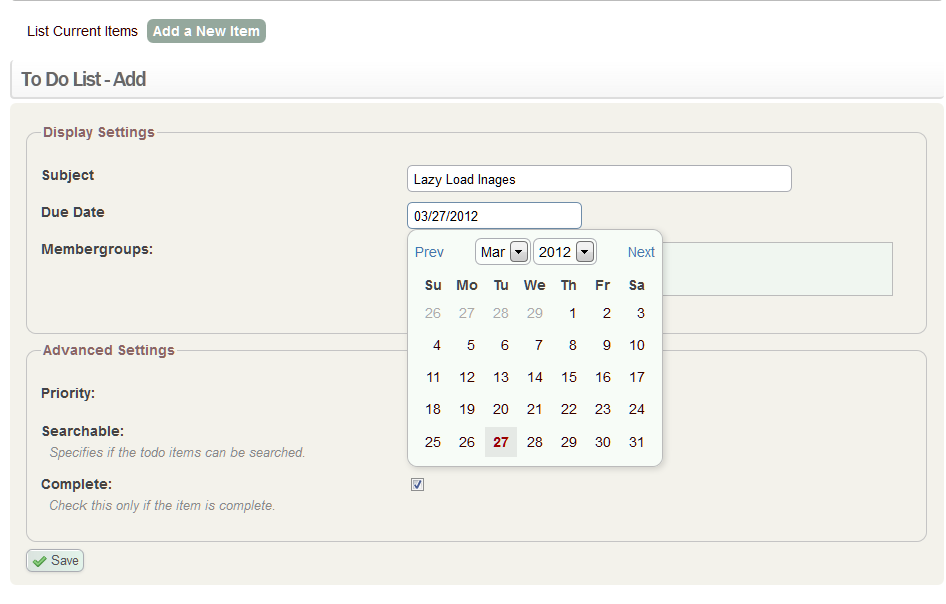Select the Add a New Item tab
The width and height of the screenshot is (946, 604).
(206, 31)
